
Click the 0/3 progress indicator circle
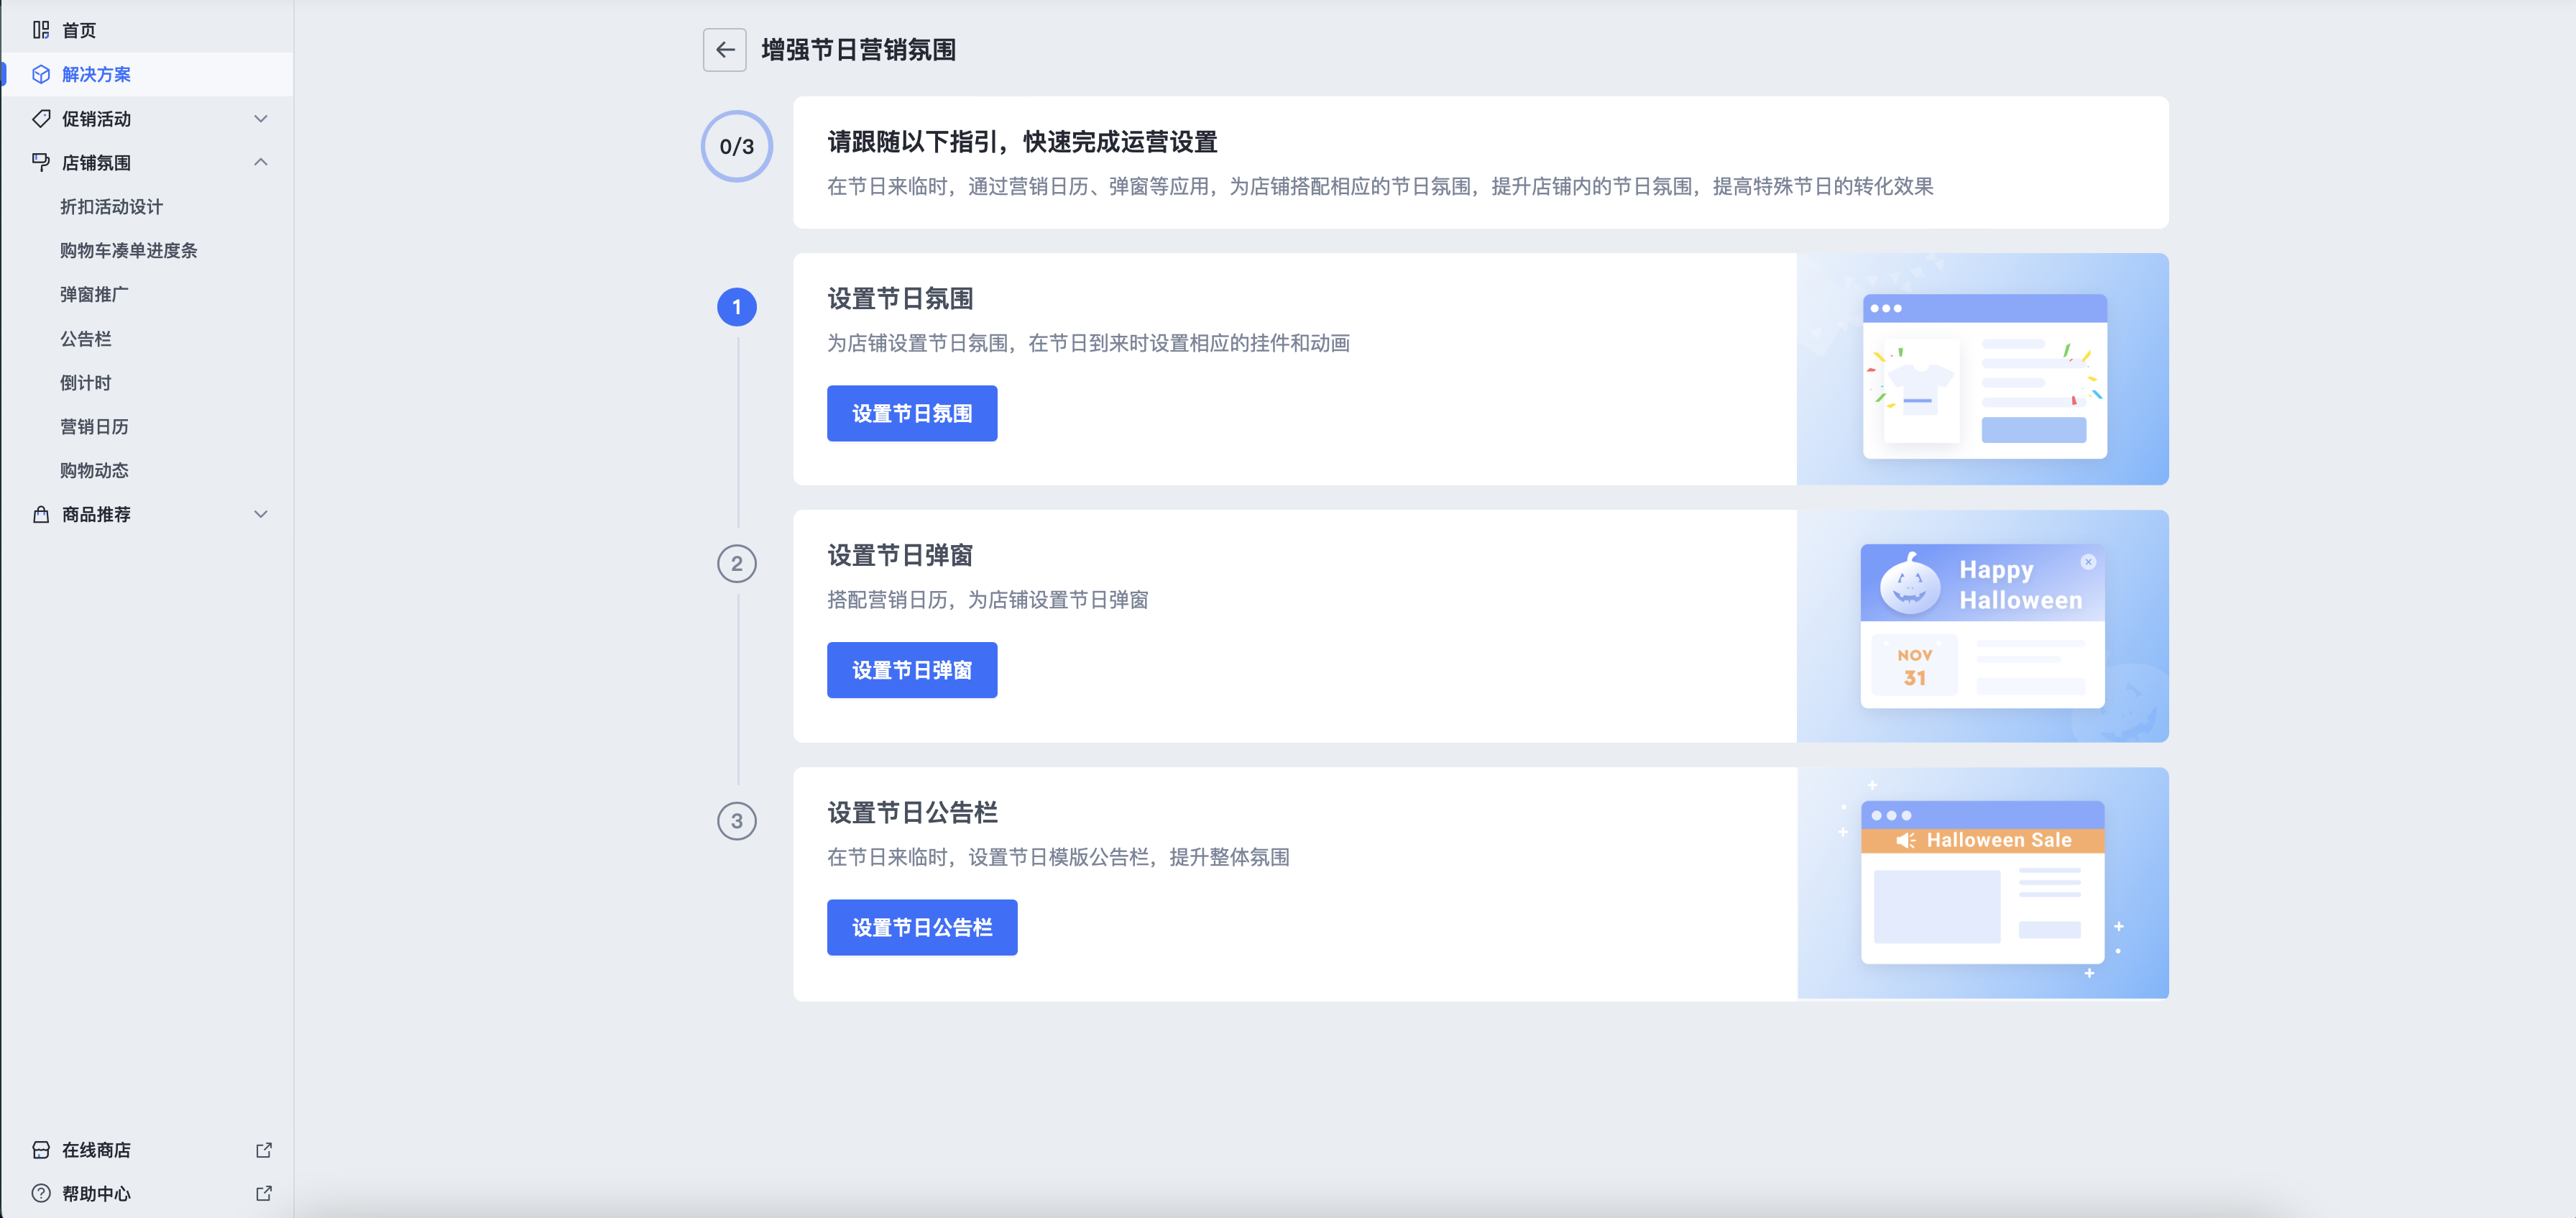[x=736, y=146]
